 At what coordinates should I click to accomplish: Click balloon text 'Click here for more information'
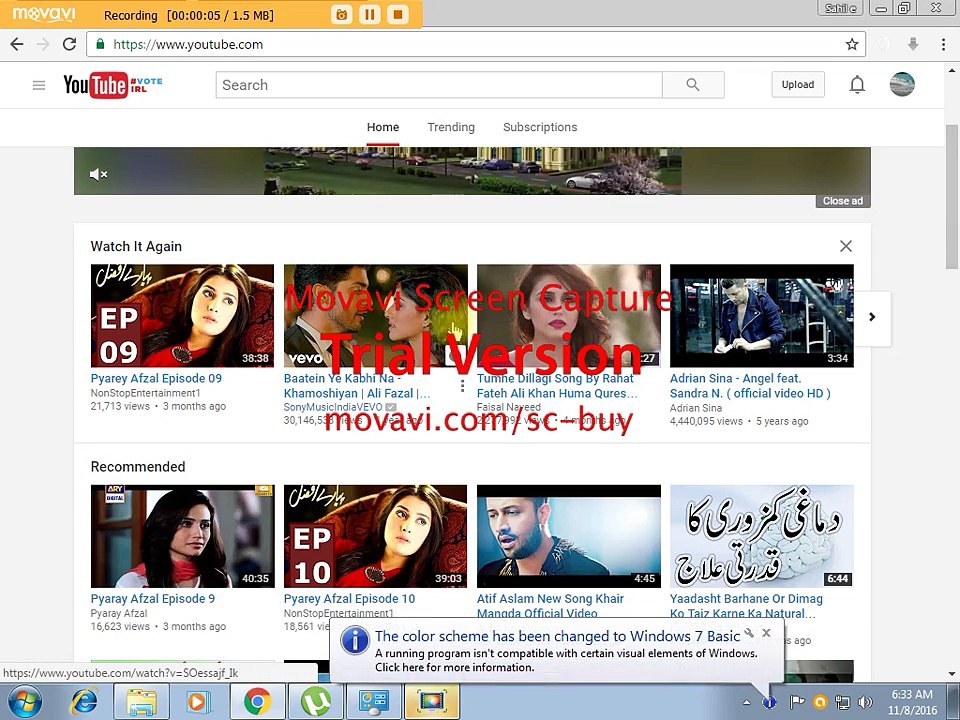[454, 667]
